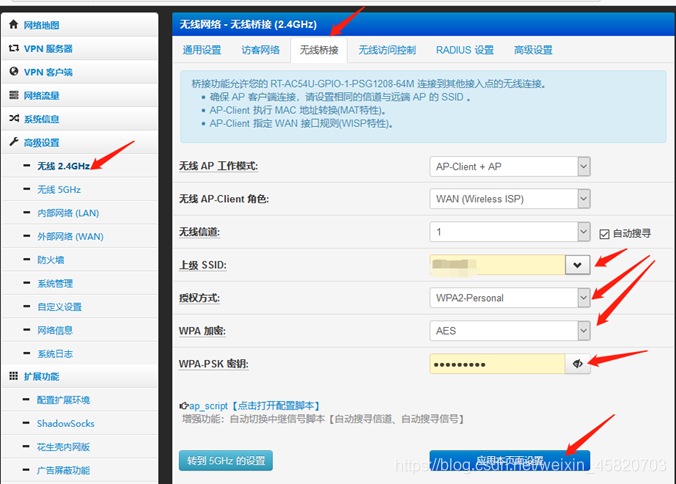Open the 自定义设置 page
Viewport: 676px width, 484px height.
tap(59, 307)
